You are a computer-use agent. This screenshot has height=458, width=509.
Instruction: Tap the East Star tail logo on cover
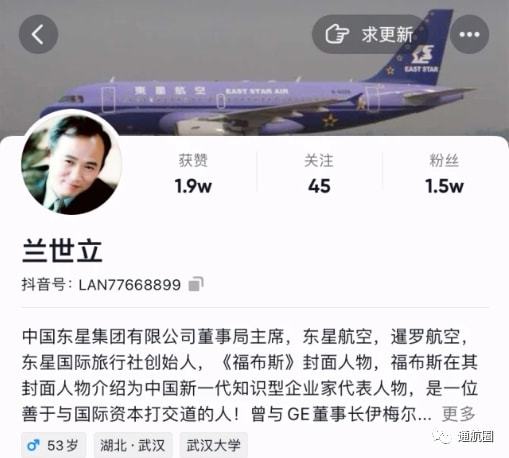coord(422,59)
